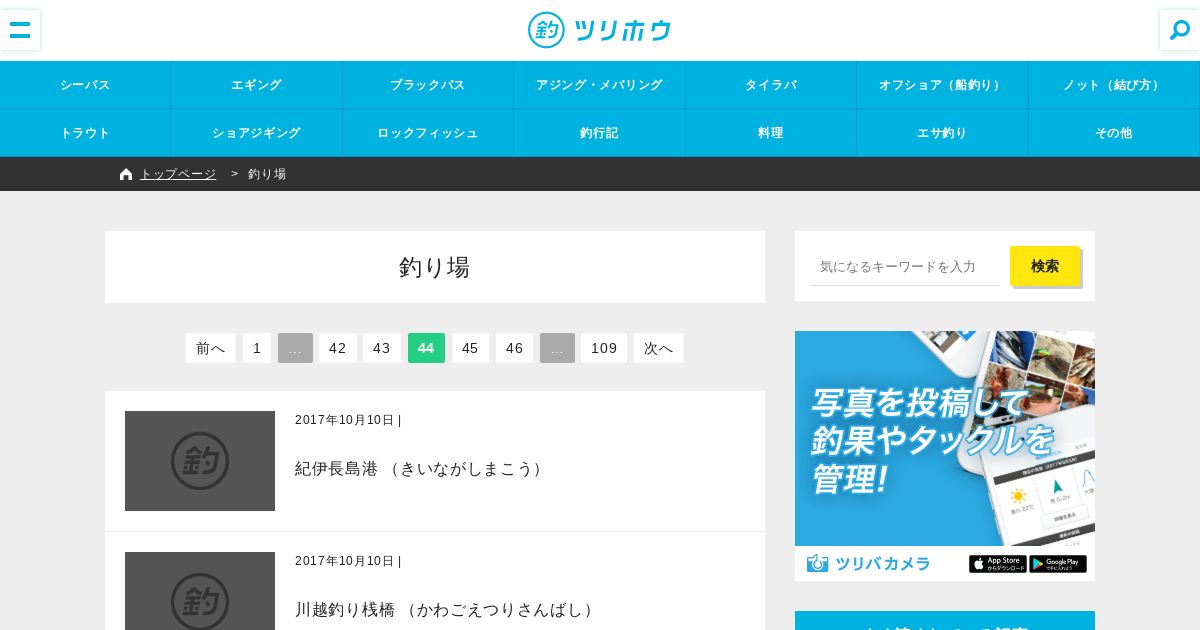Go to the 料理 category
This screenshot has height=630, width=1200.
pos(771,133)
